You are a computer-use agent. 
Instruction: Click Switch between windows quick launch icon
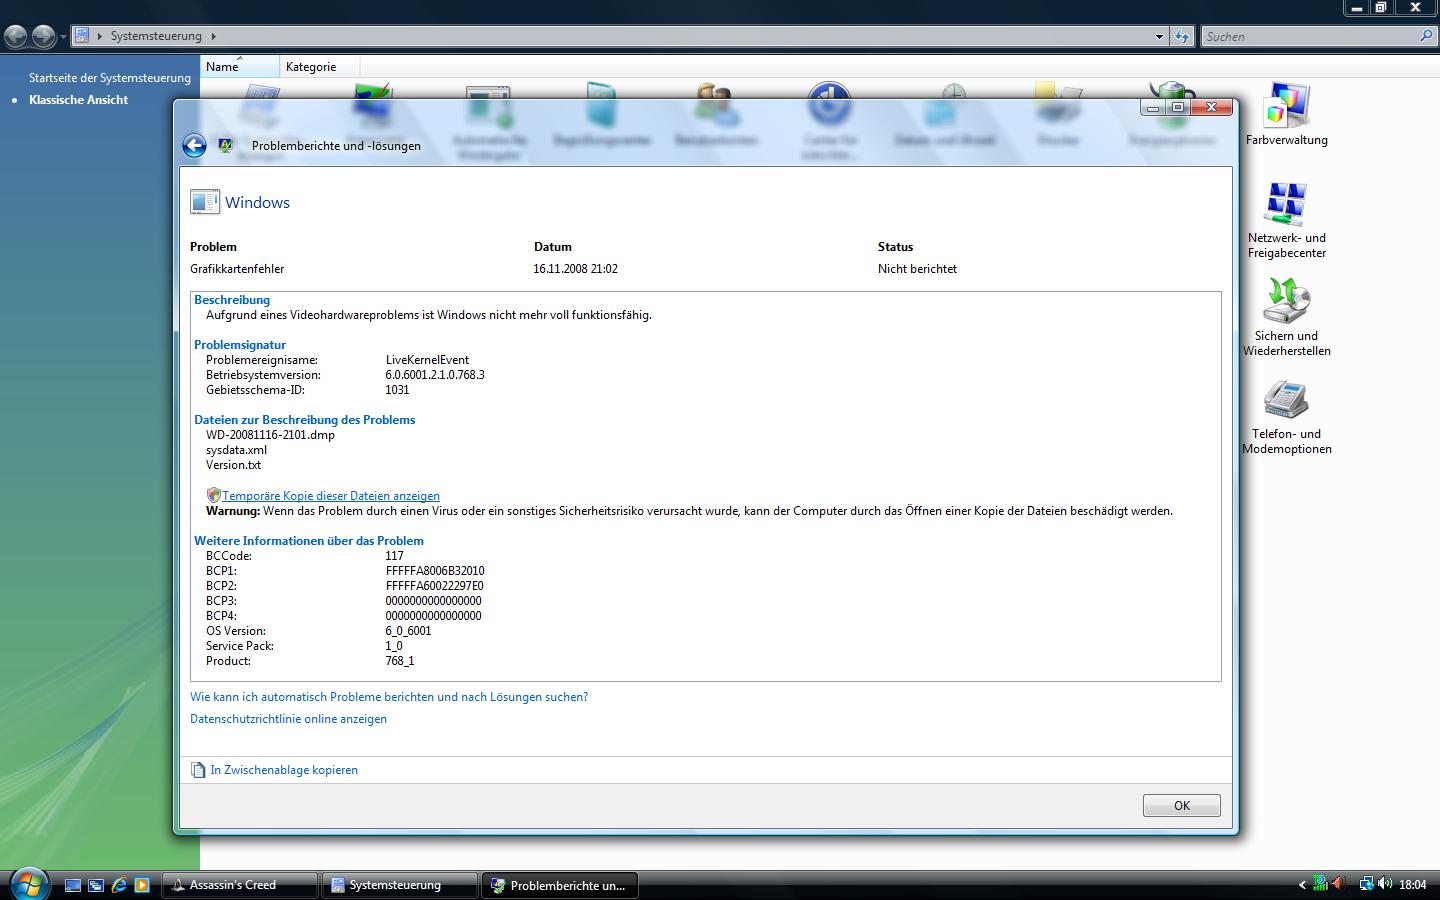click(x=95, y=885)
